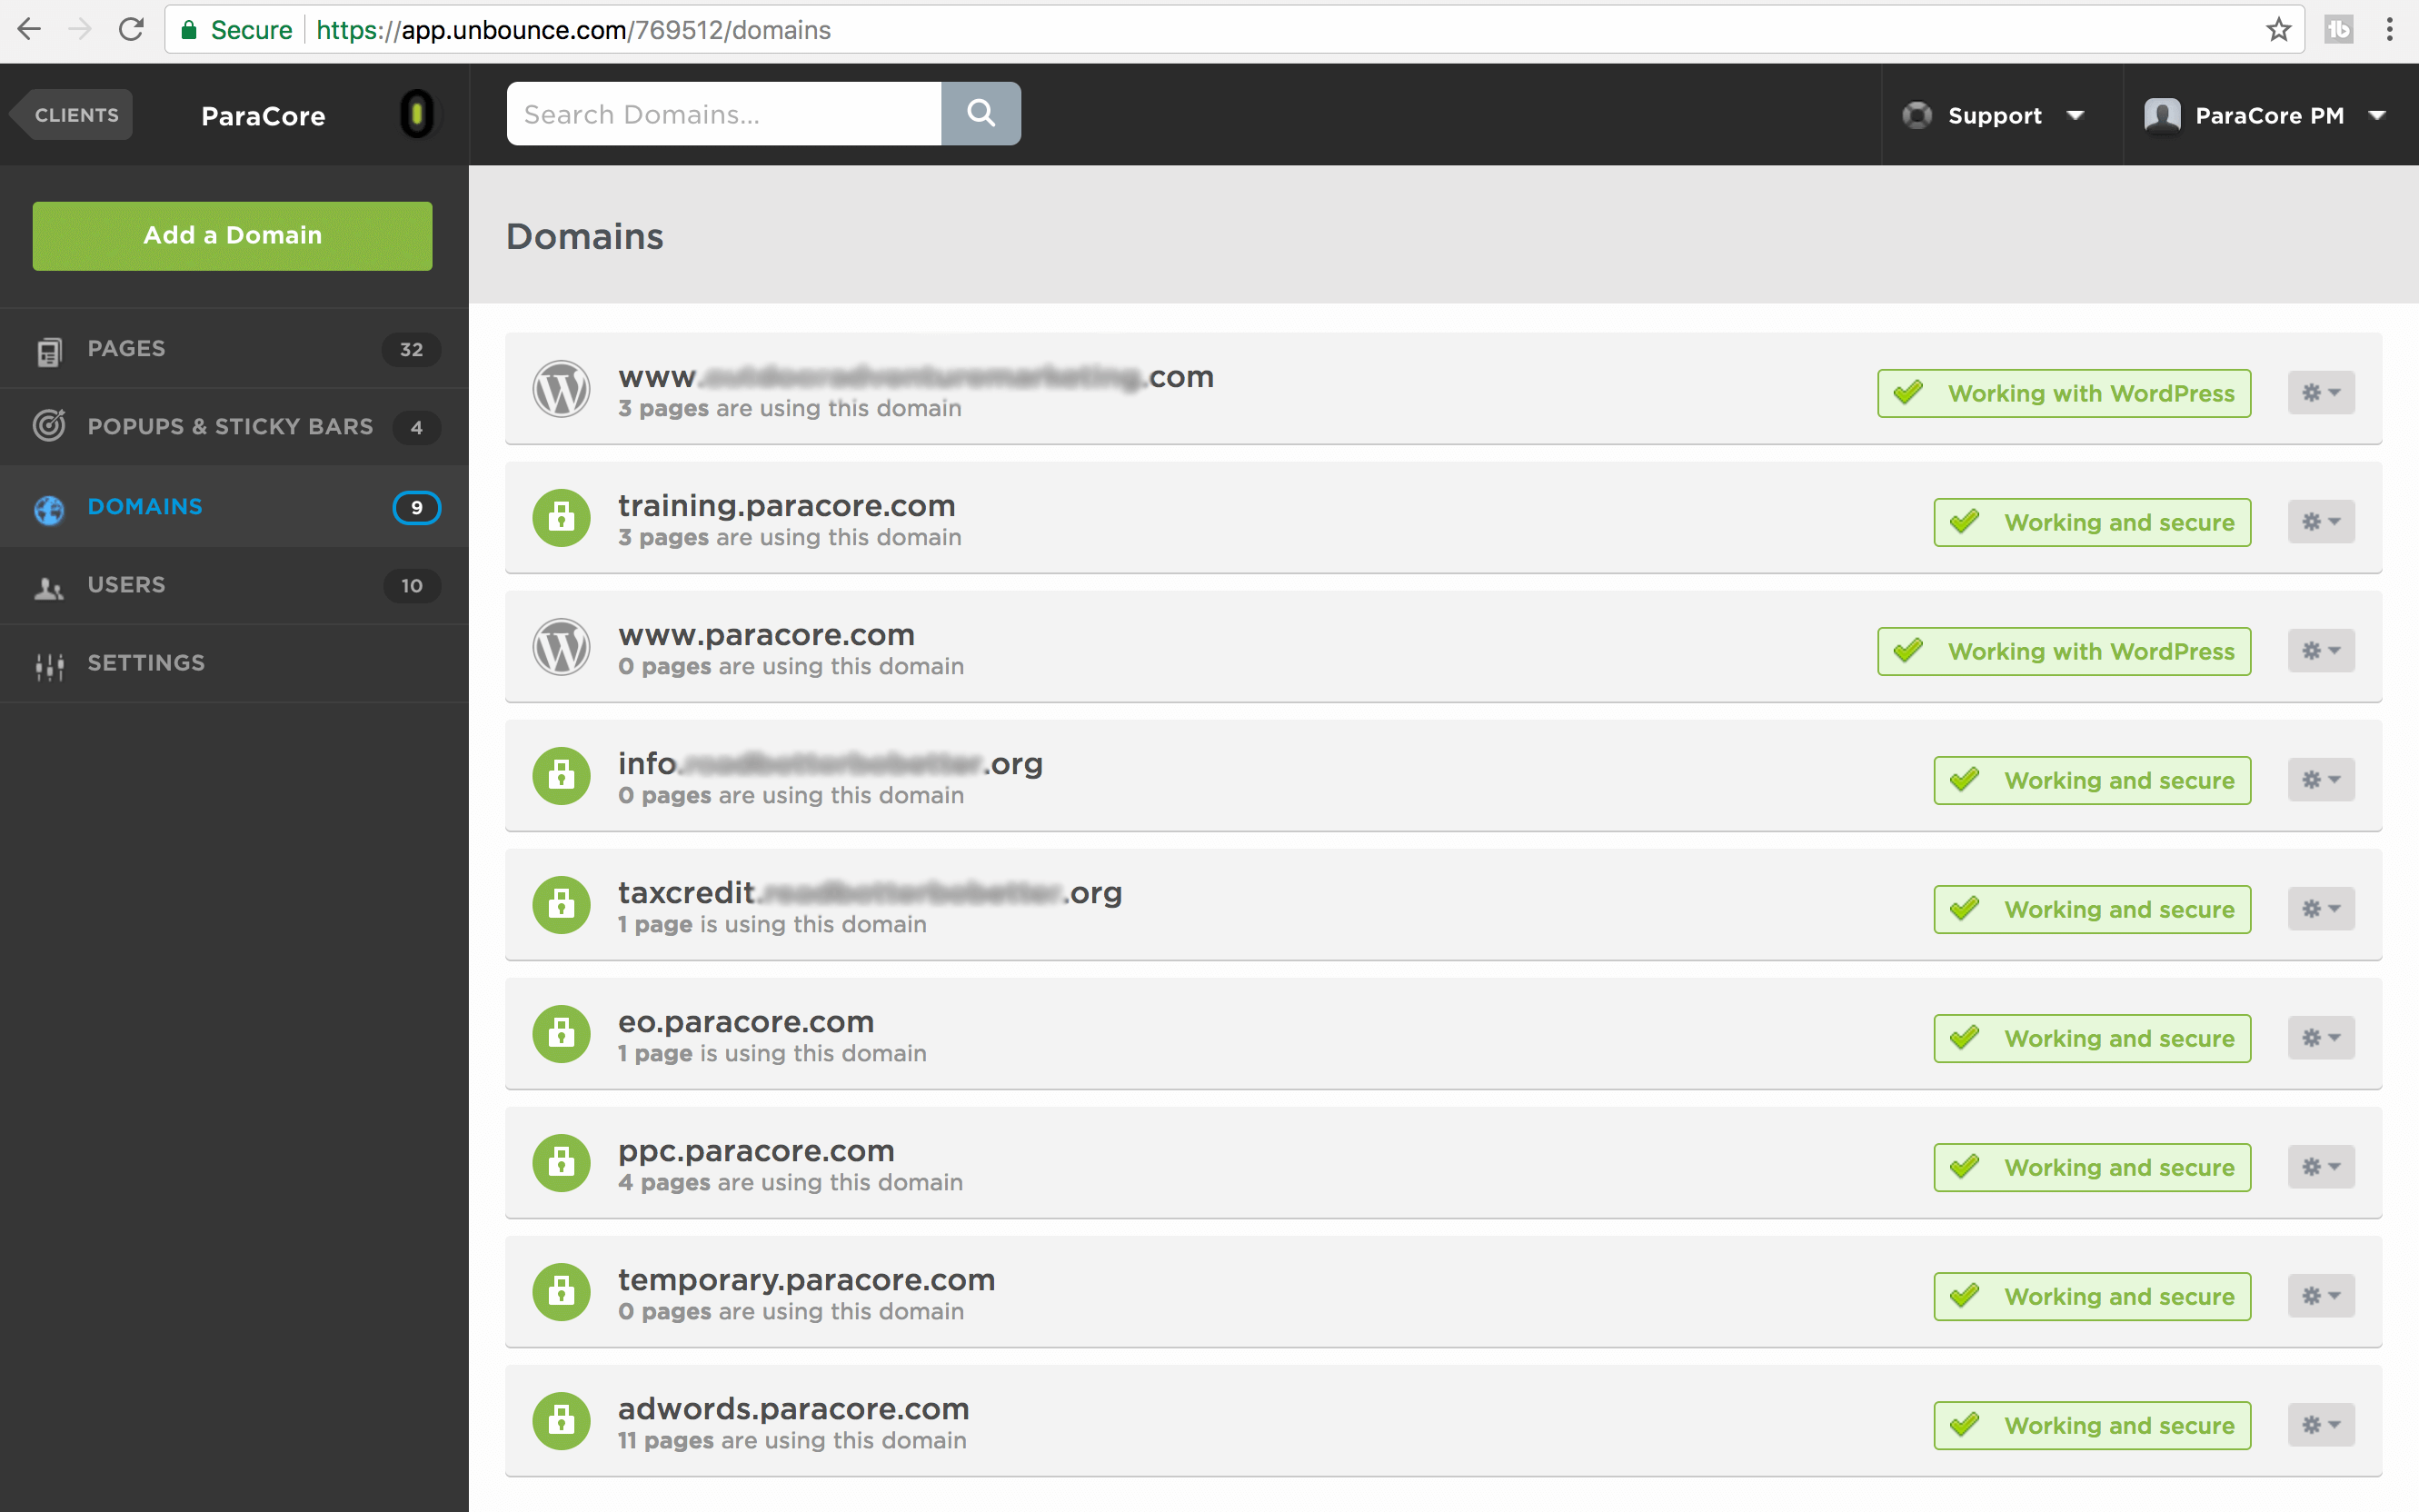Open gear dropdown for www.paracore.com

point(2321,651)
